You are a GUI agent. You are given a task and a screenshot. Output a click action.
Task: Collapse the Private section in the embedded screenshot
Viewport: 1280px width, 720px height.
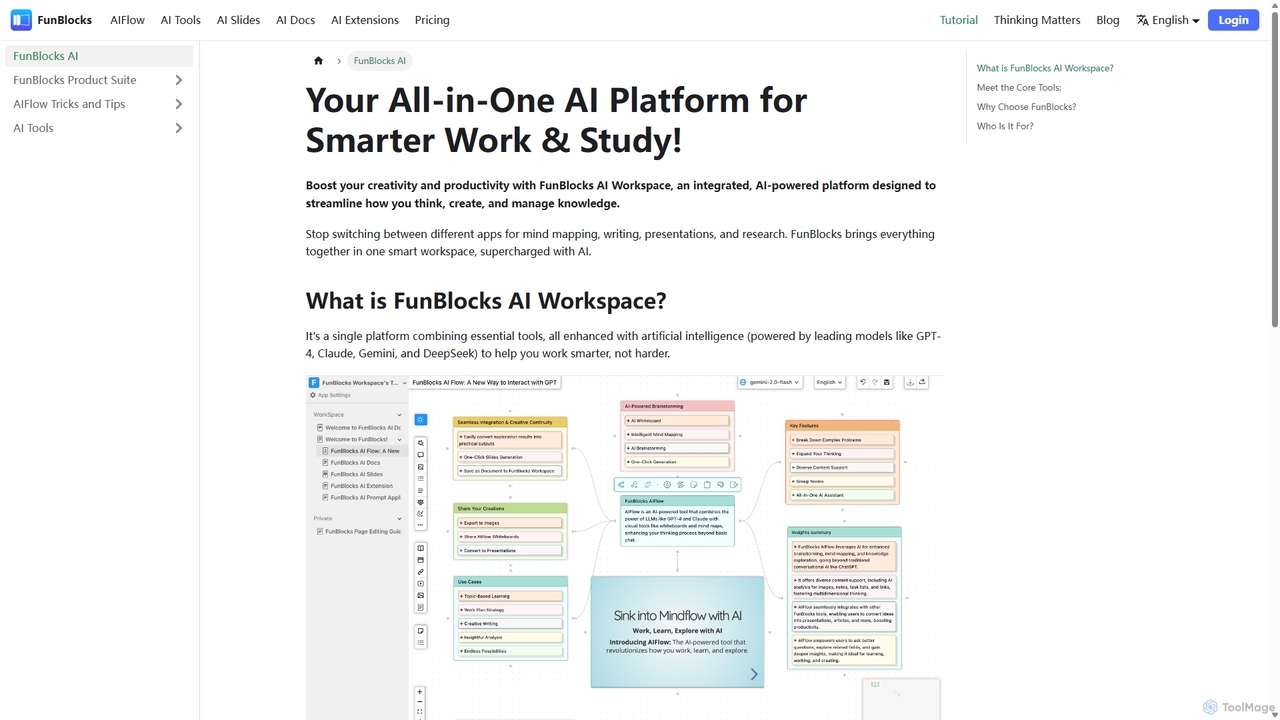point(400,519)
